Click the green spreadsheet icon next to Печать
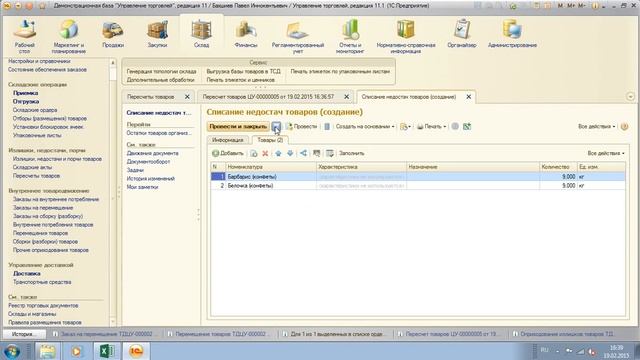The height and width of the screenshot is (360, 640). point(467,127)
